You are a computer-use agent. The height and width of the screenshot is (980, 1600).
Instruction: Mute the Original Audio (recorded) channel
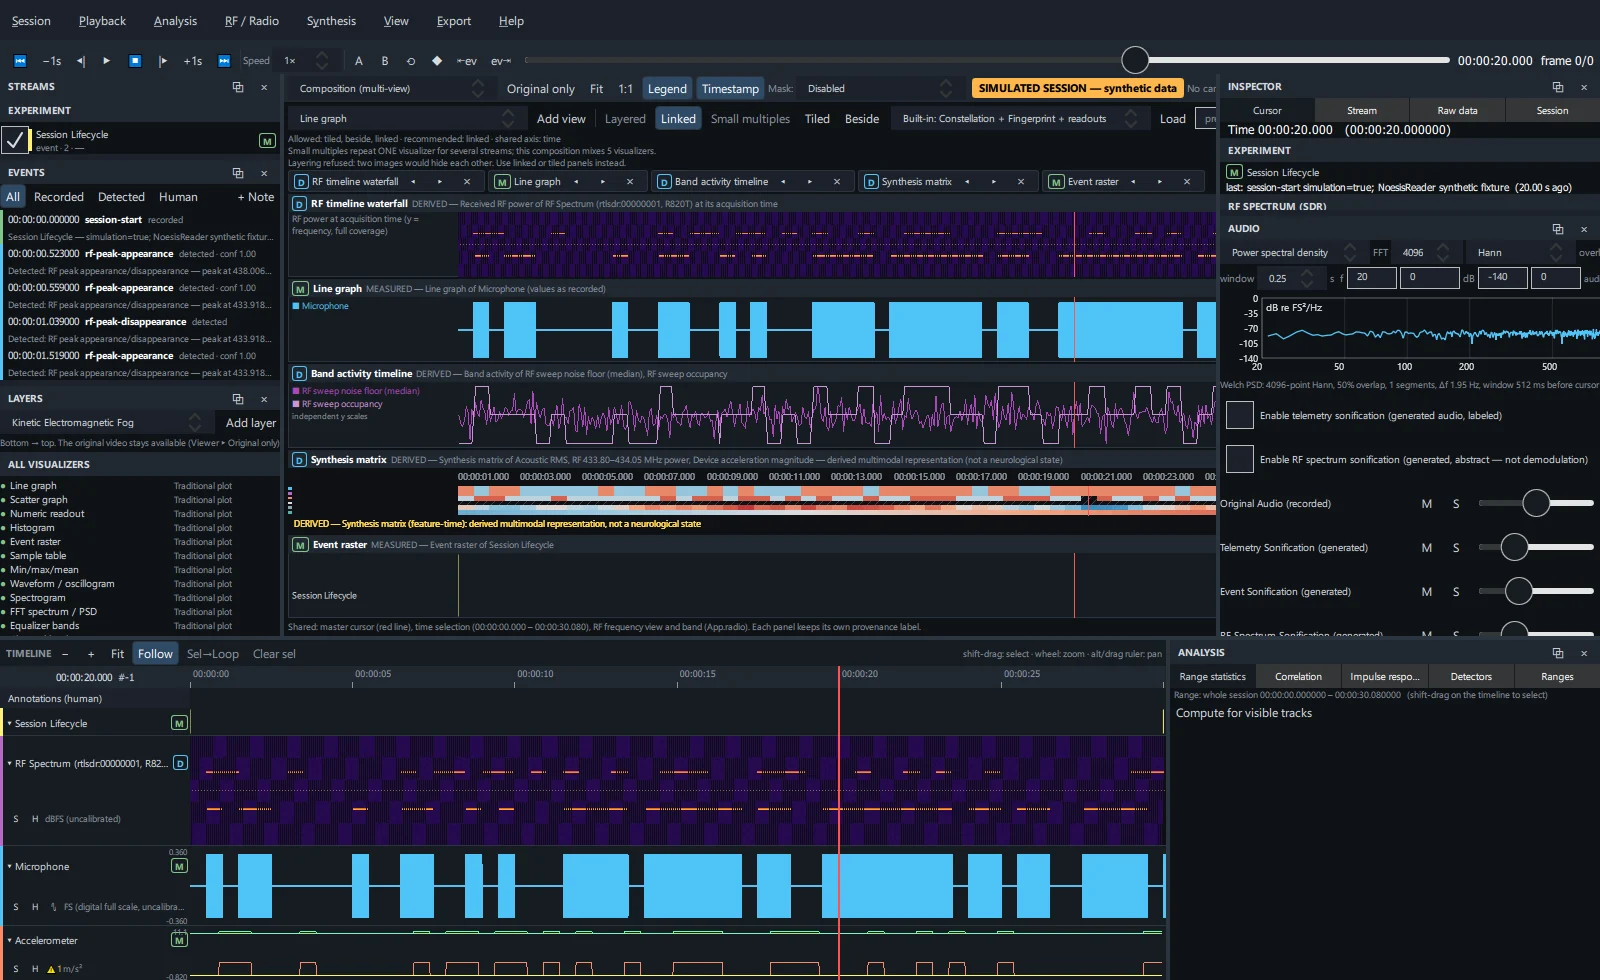(1427, 504)
